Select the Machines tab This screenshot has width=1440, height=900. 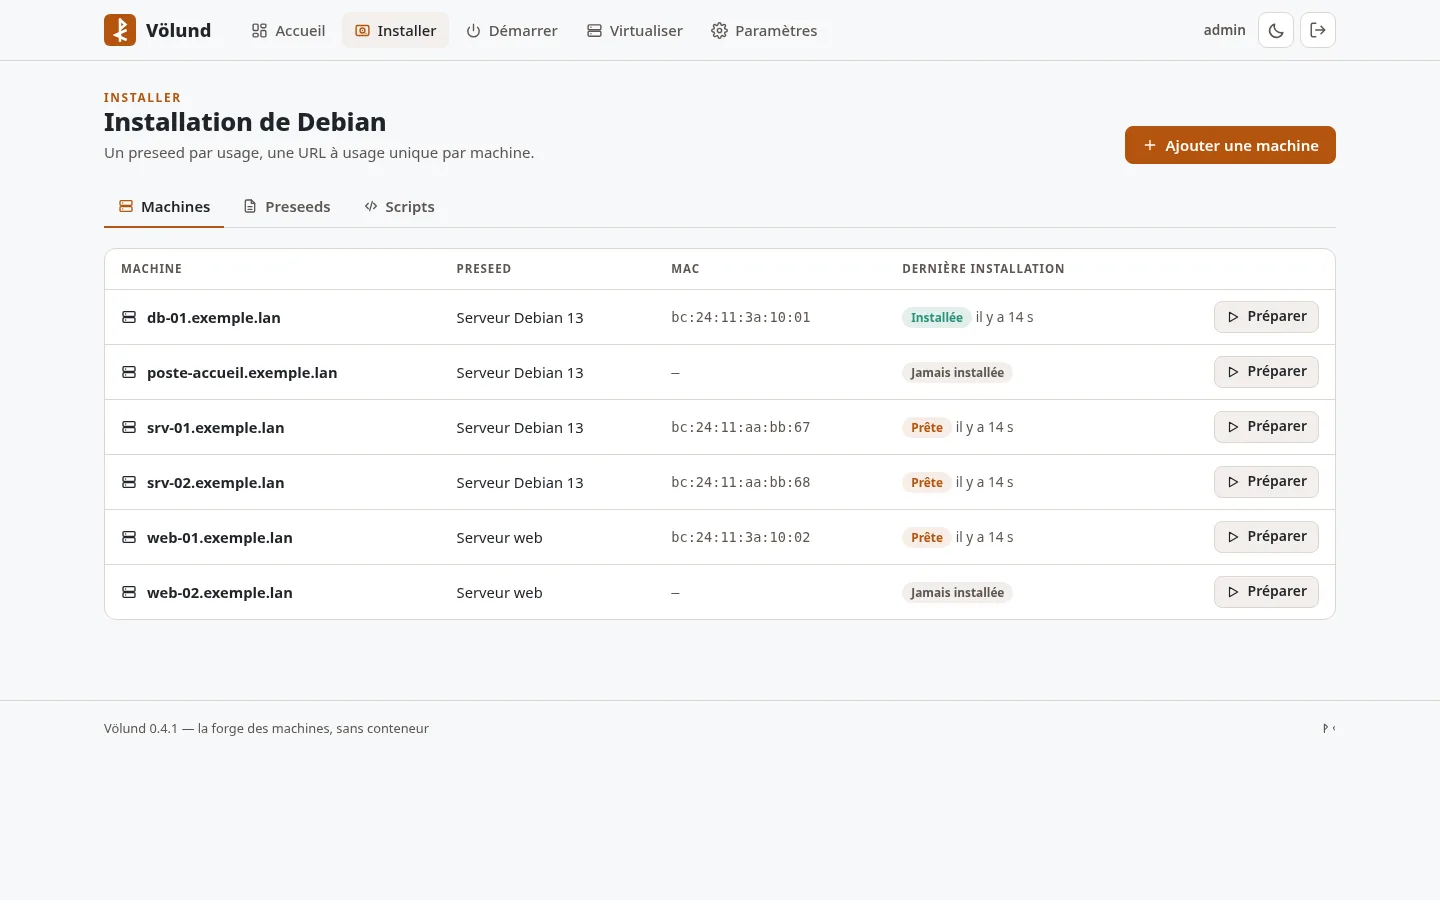click(x=164, y=206)
